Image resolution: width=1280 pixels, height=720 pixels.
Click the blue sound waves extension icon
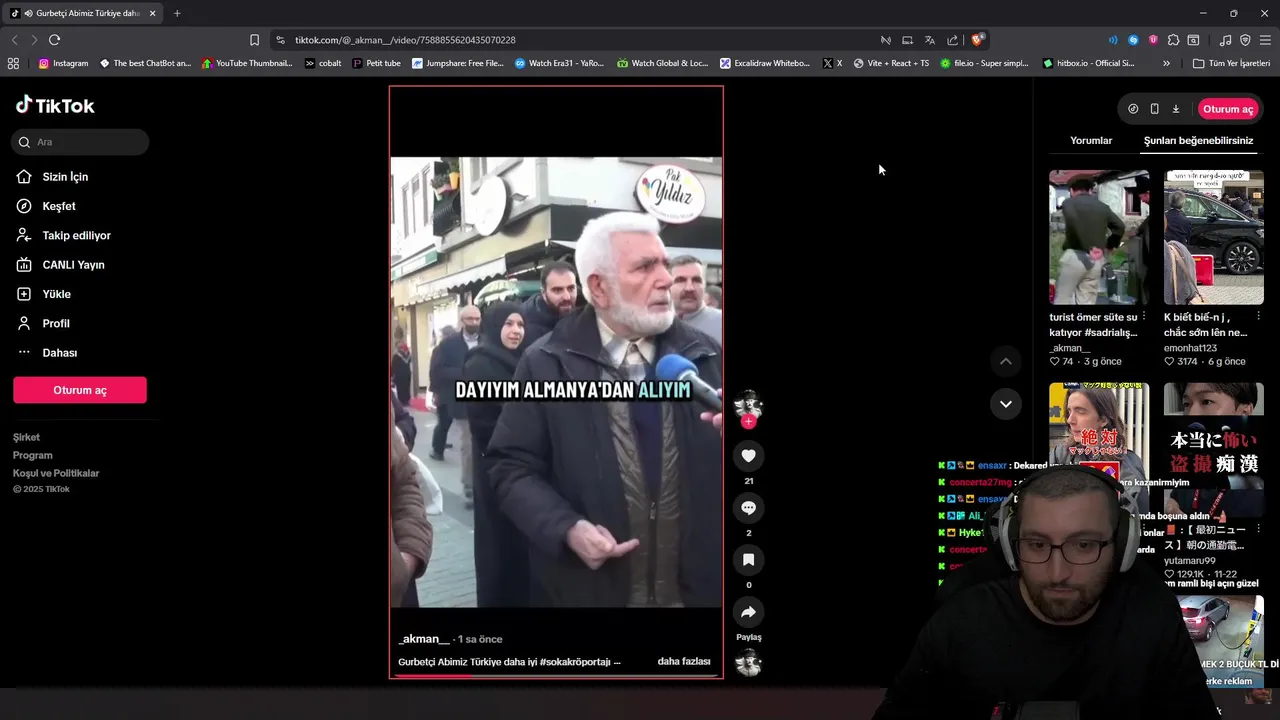(1113, 40)
